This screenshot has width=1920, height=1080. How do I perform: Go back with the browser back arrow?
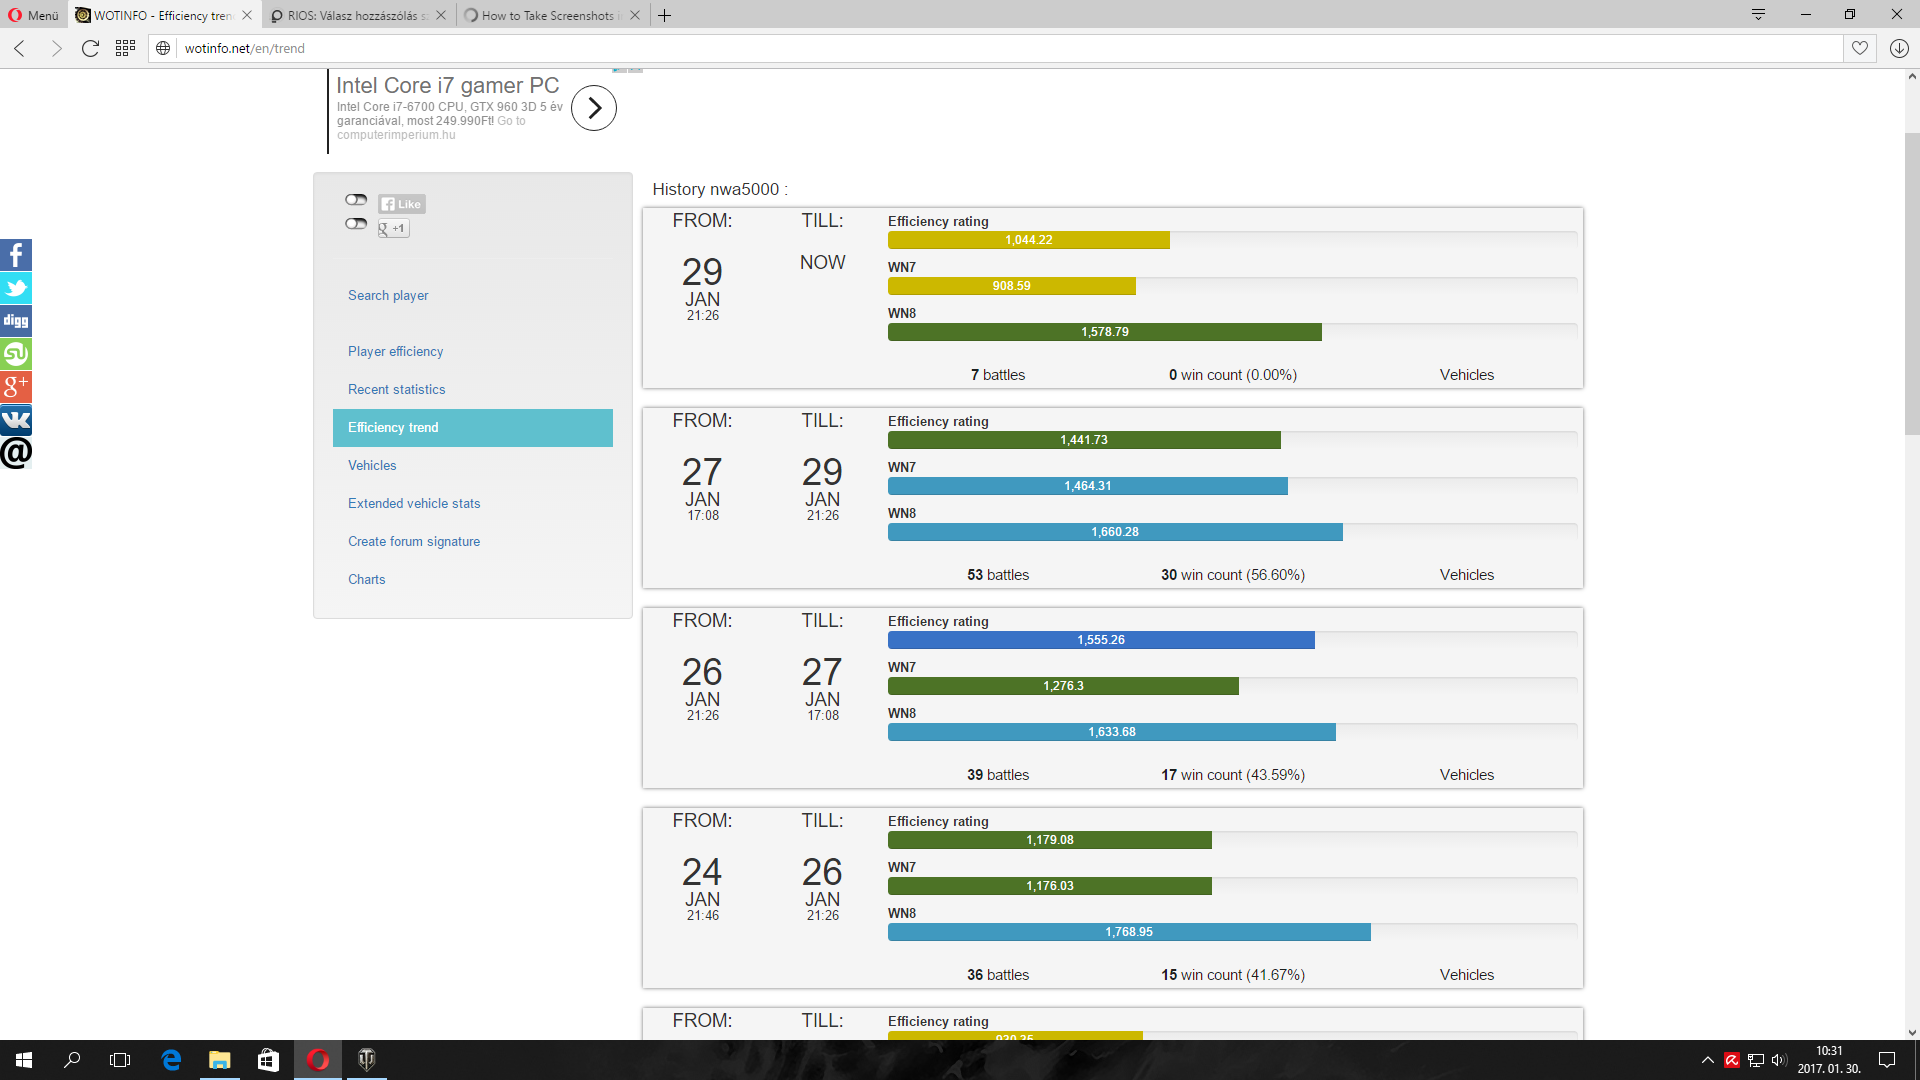tap(19, 48)
